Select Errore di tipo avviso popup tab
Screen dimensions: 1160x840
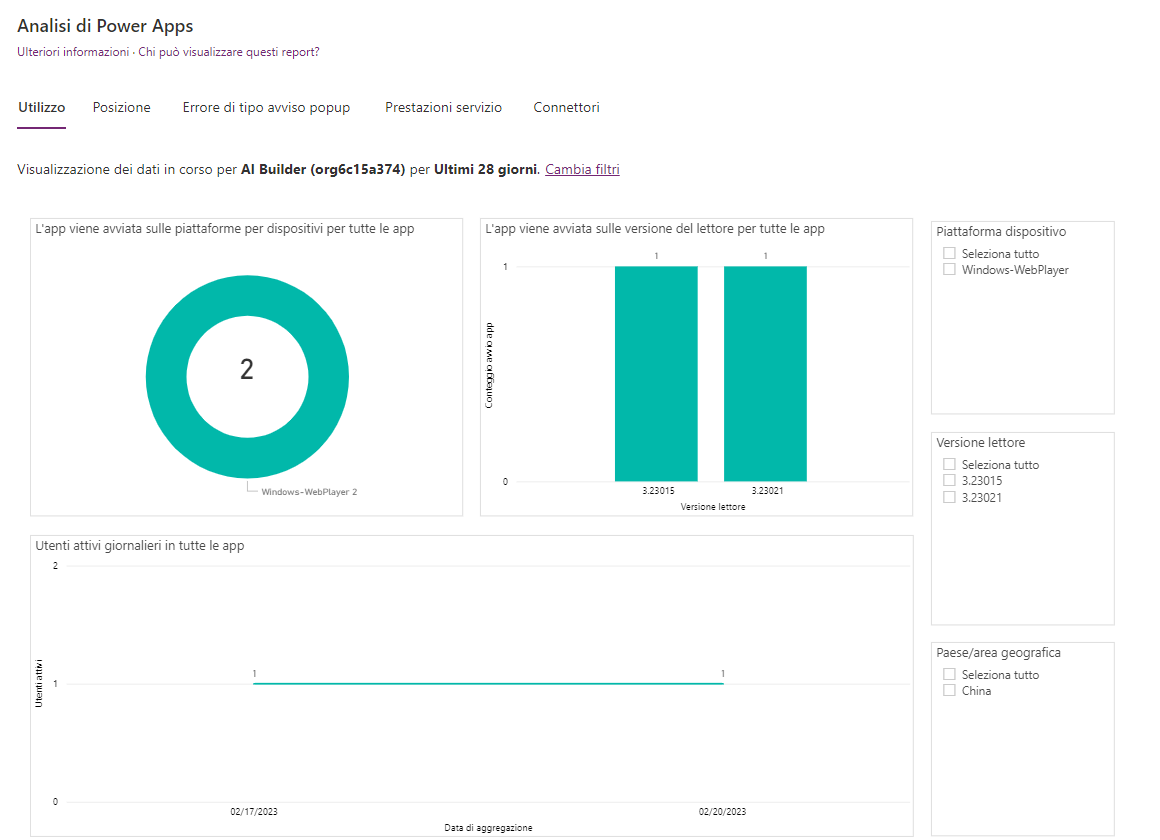(266, 107)
